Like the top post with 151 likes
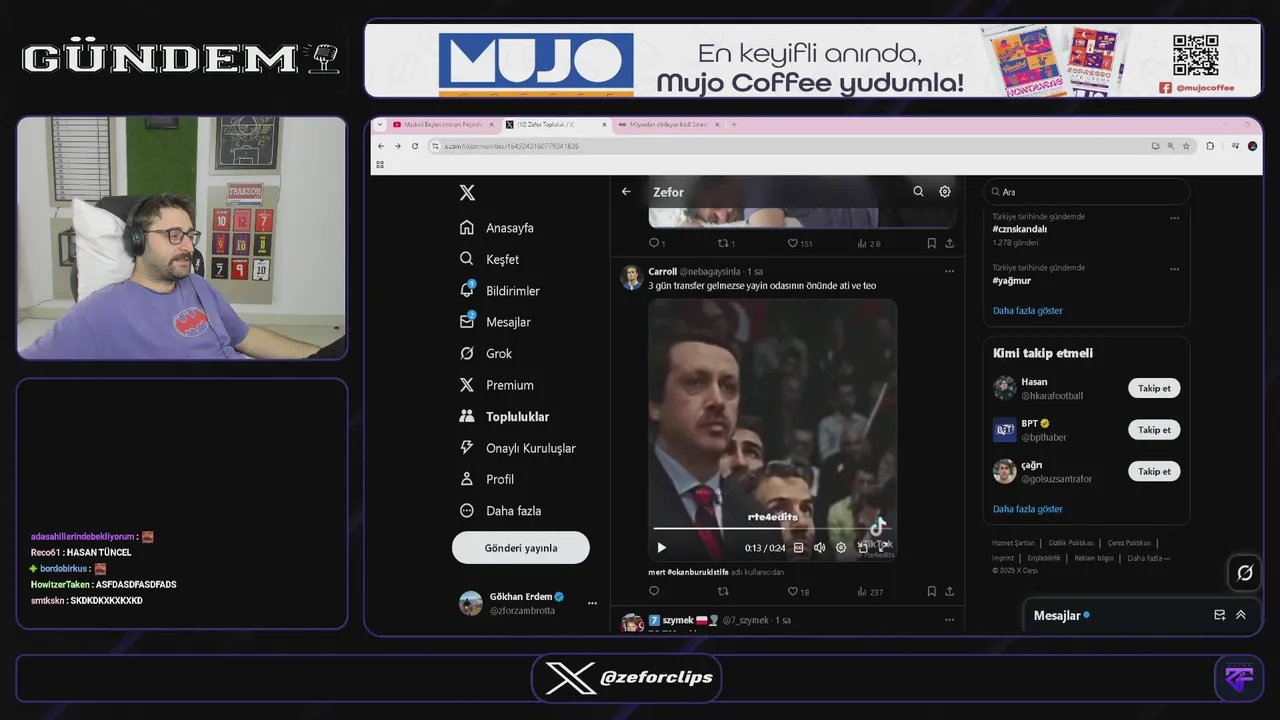The height and width of the screenshot is (720, 1280). click(x=799, y=243)
